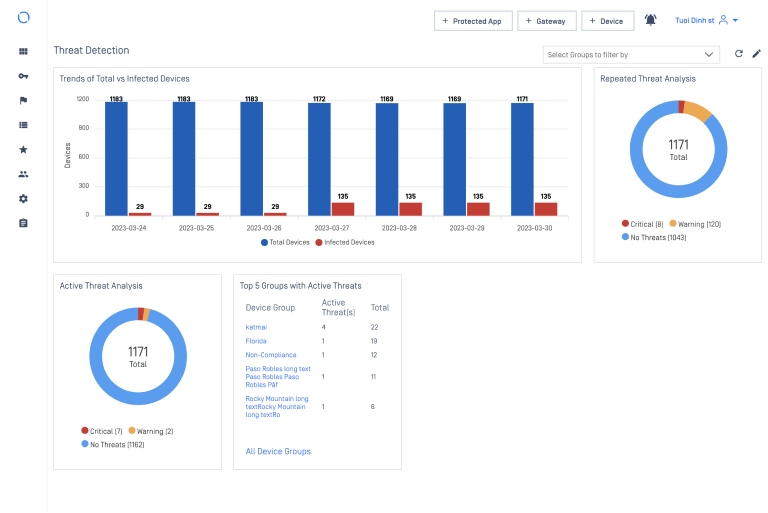Image resolution: width=768 pixels, height=513 pixels.
Task: Select the list icon in sidebar
Action: pos(23,125)
